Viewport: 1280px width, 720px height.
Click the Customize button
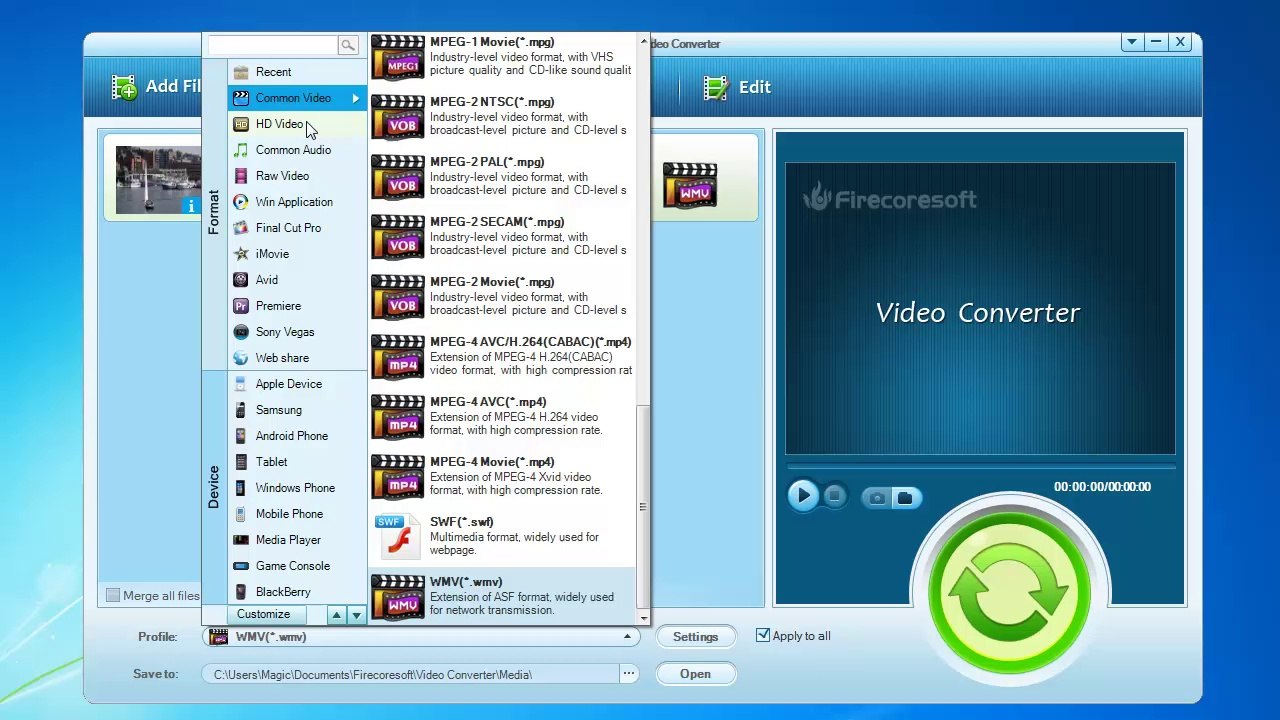264,614
